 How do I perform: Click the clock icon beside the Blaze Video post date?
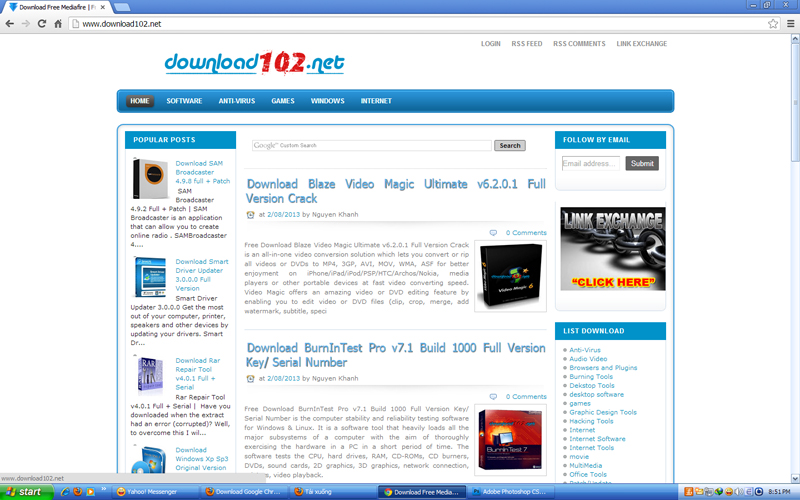(250, 215)
